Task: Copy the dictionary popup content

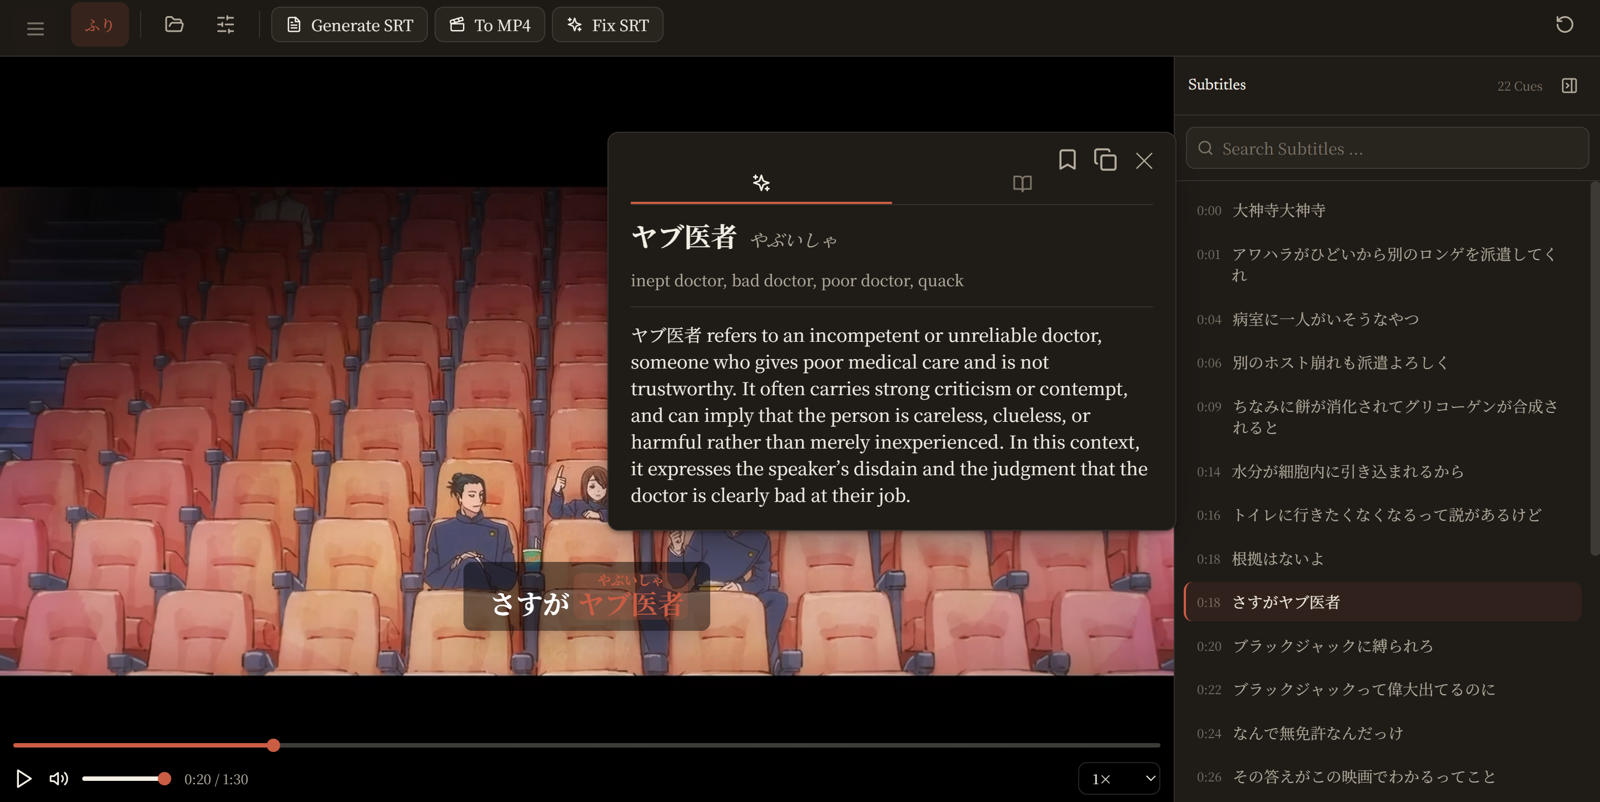Action: (1105, 160)
